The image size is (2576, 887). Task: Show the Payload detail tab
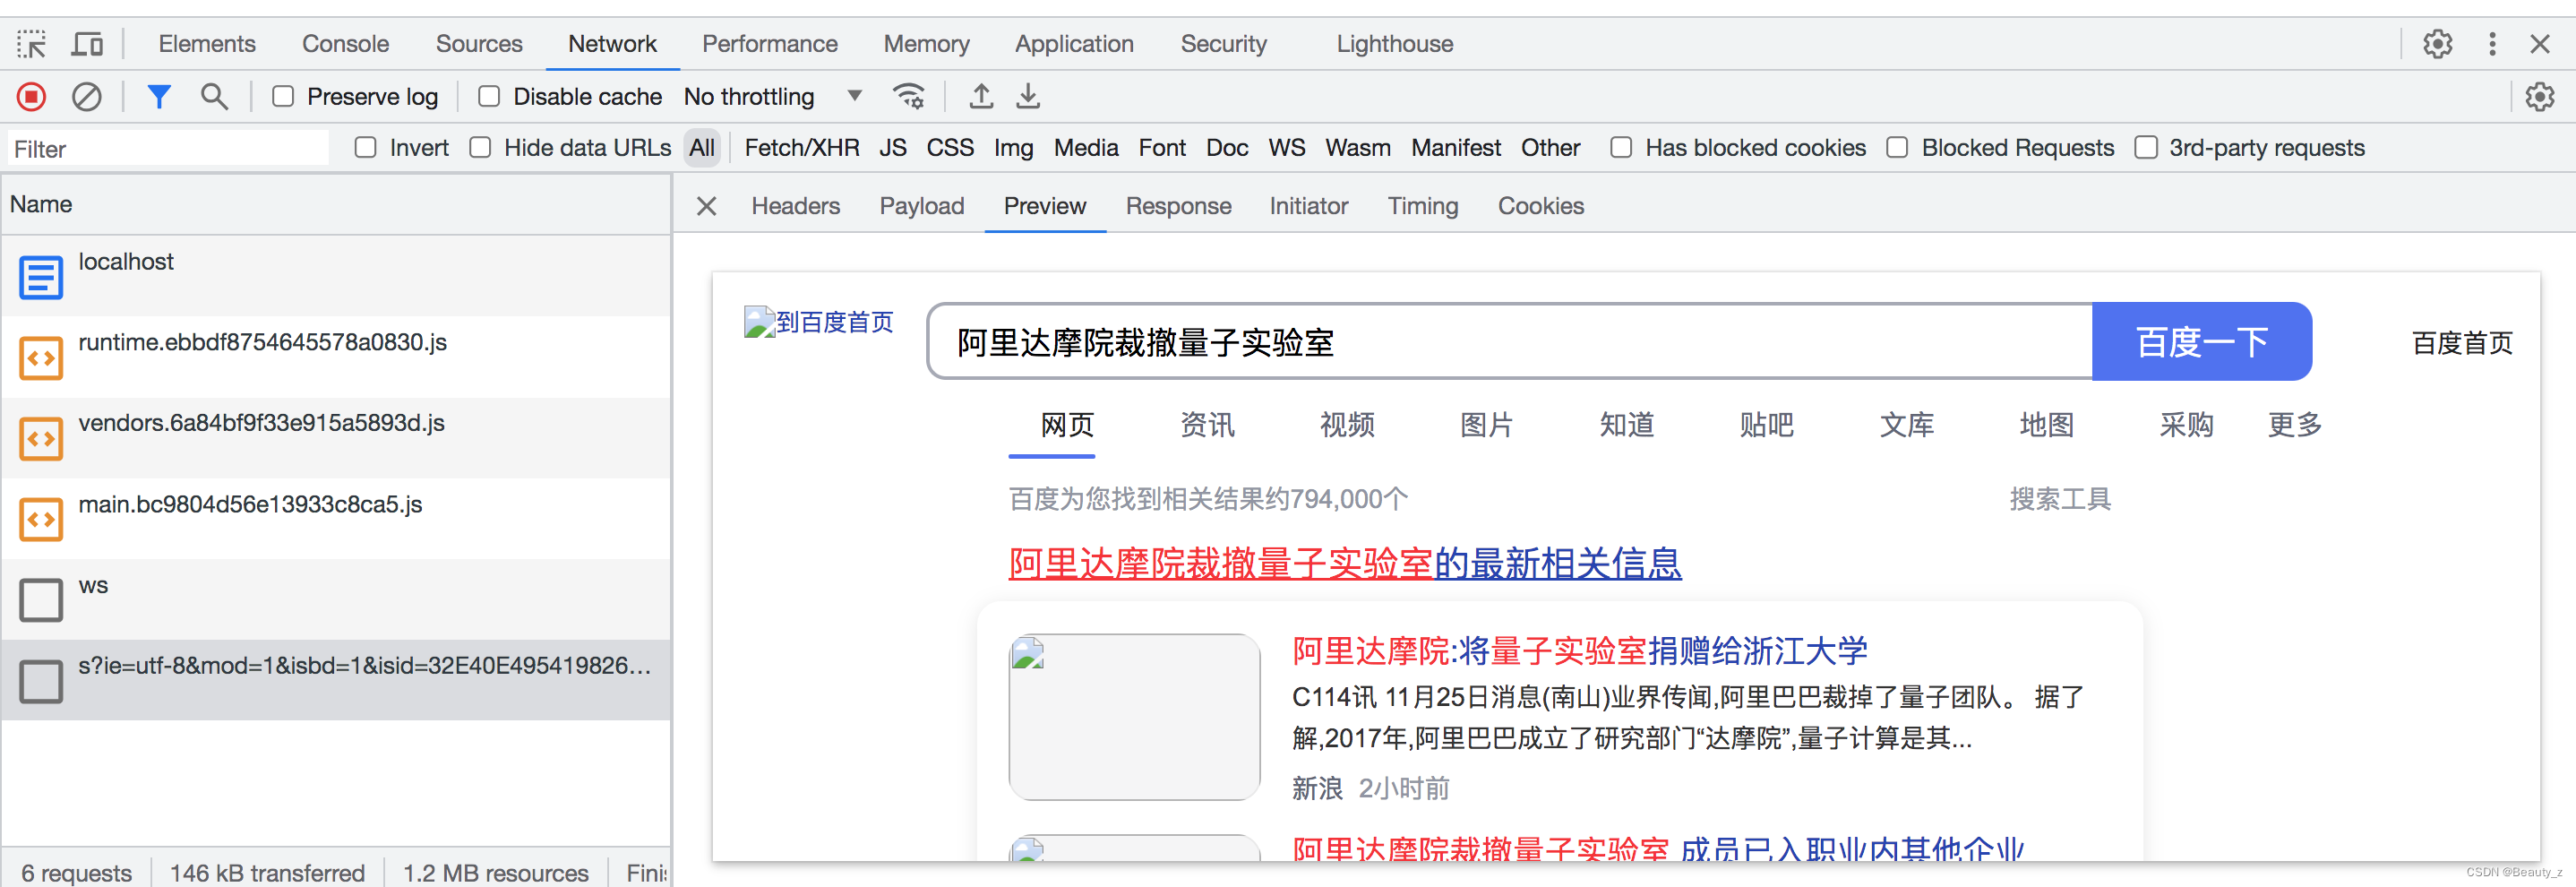(x=922, y=206)
